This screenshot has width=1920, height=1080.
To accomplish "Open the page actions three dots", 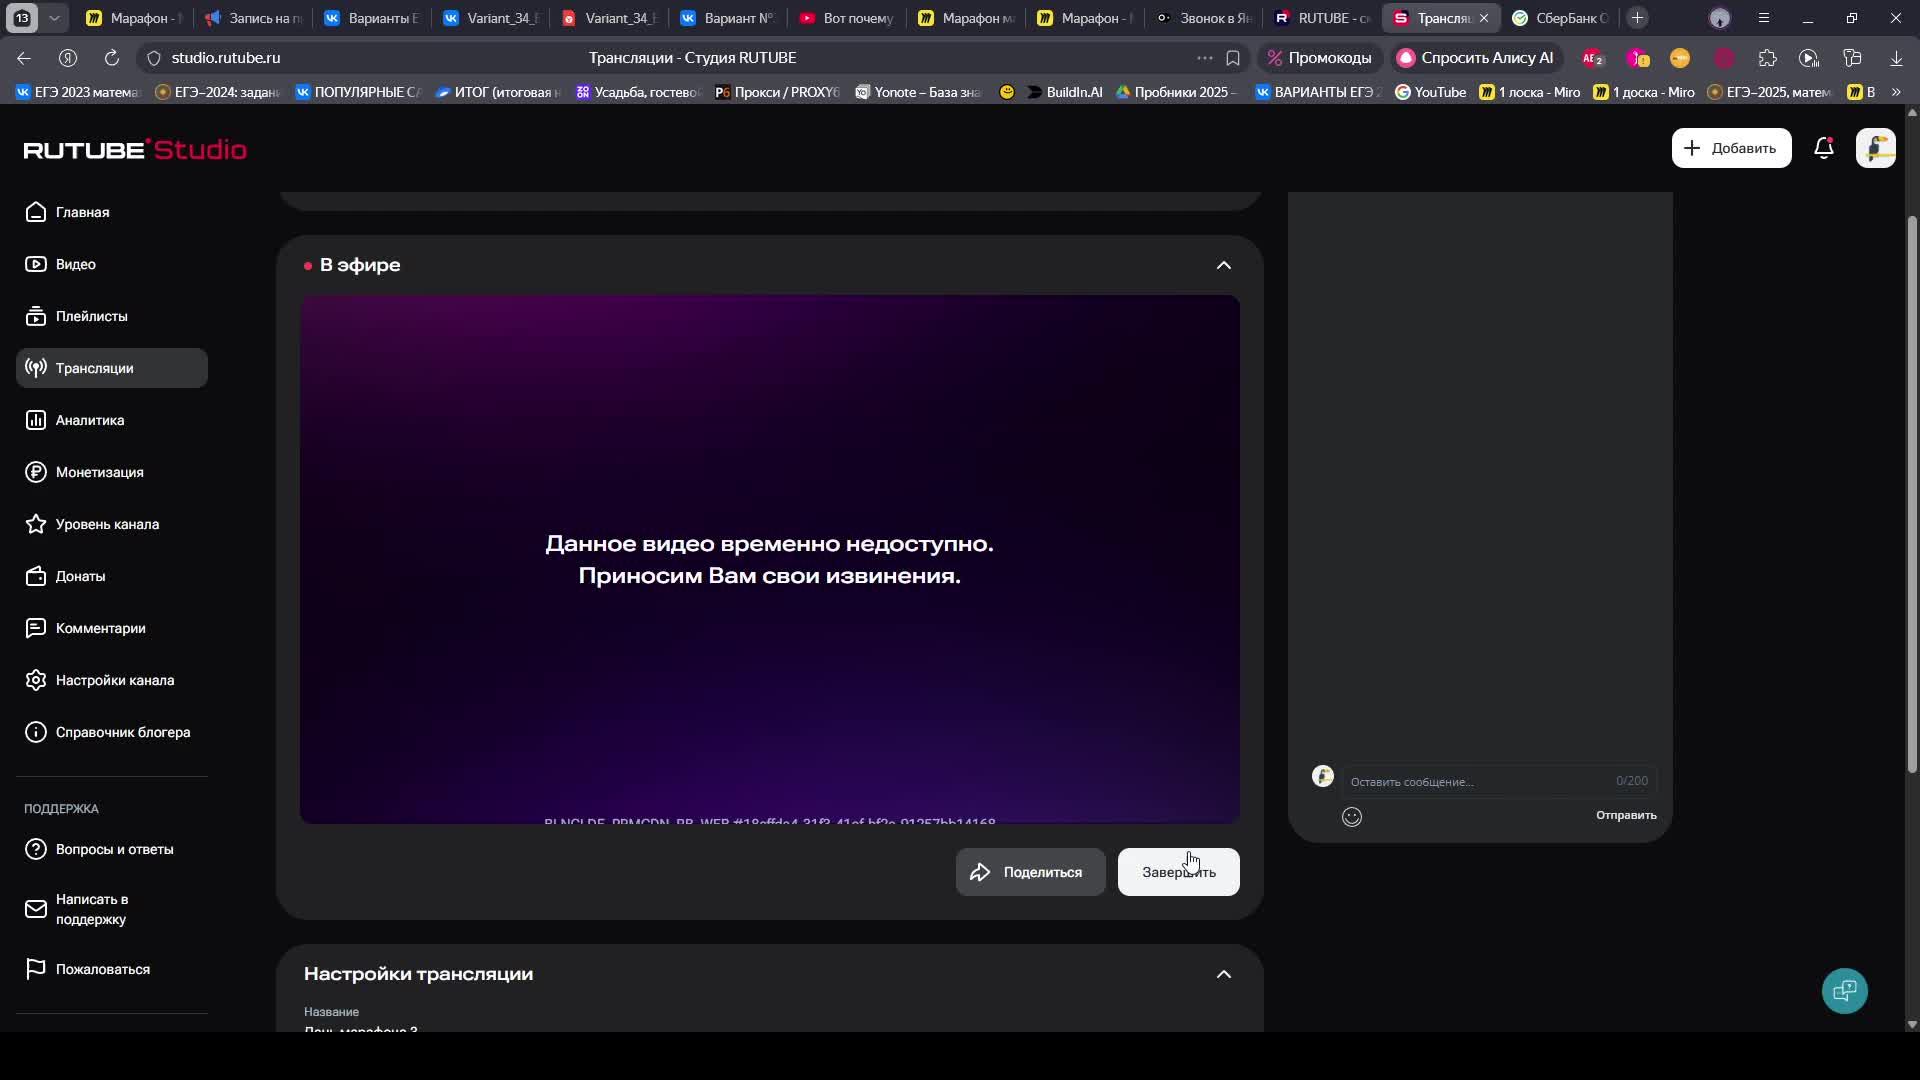I will click(1204, 58).
